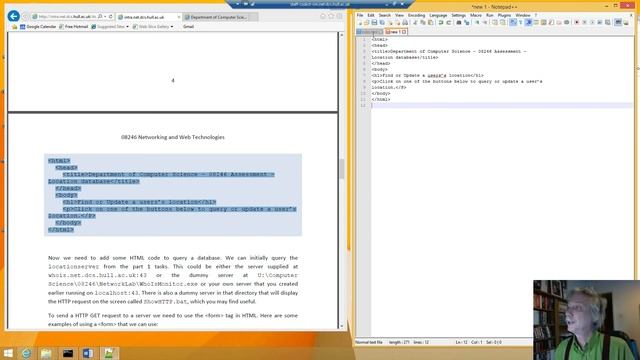Open the Language menu in Notepad++
The image size is (640, 360).
point(438,15)
